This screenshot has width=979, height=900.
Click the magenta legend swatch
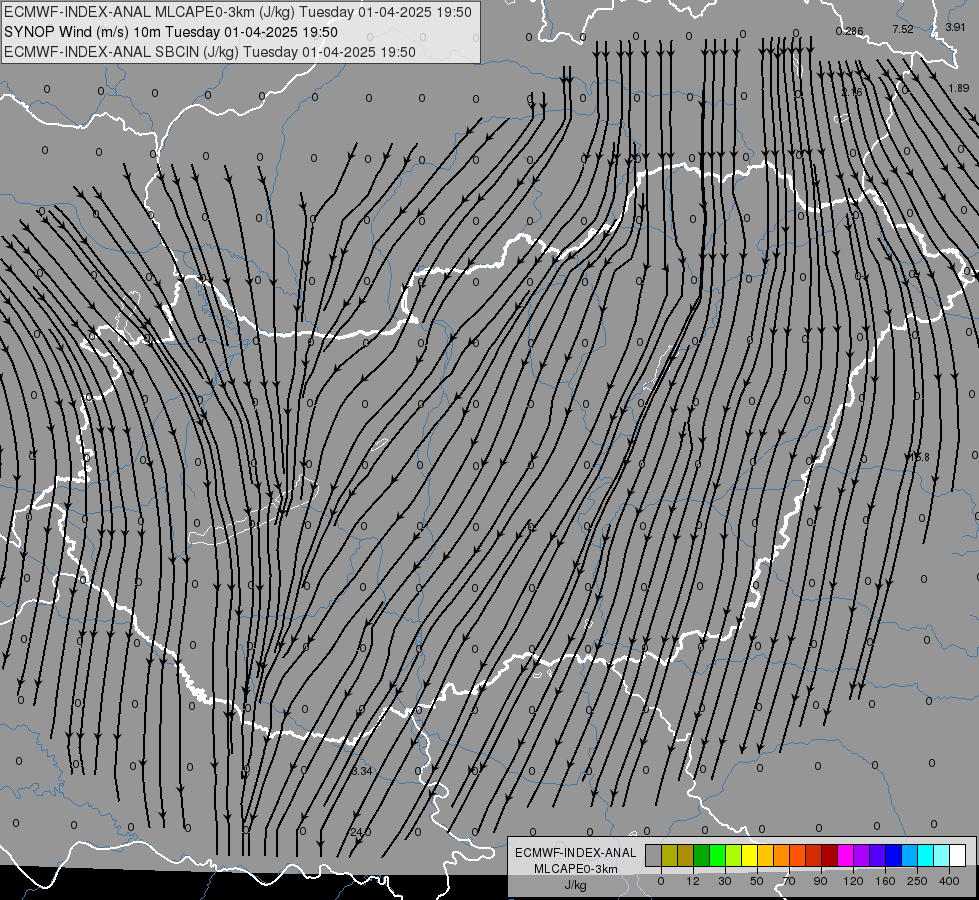point(845,855)
